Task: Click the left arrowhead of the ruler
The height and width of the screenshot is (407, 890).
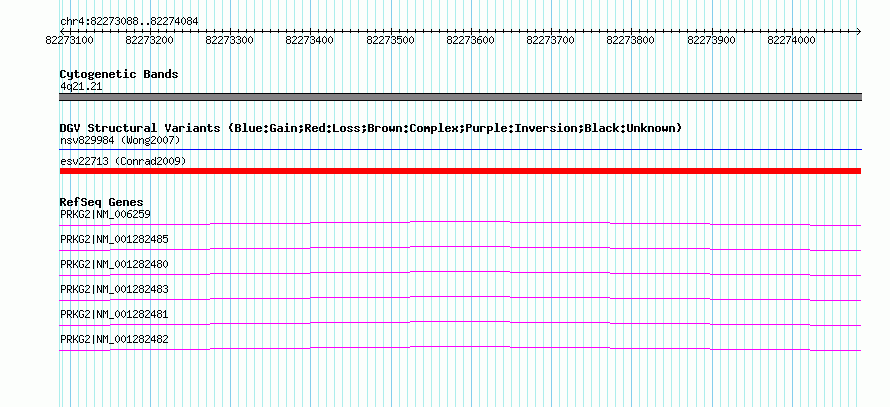Action: [62, 31]
